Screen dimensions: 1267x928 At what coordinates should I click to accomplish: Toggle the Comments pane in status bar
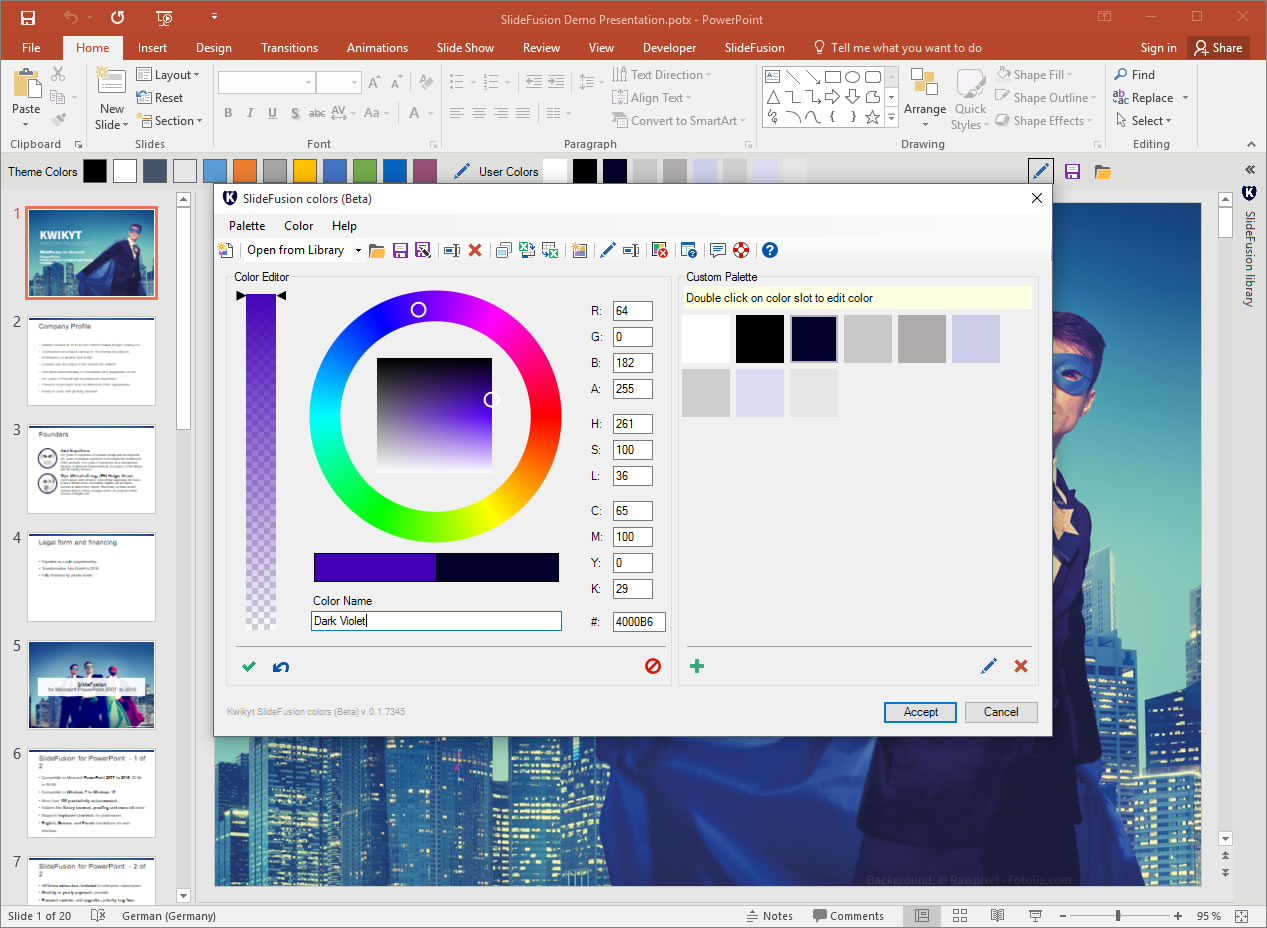[x=848, y=915]
